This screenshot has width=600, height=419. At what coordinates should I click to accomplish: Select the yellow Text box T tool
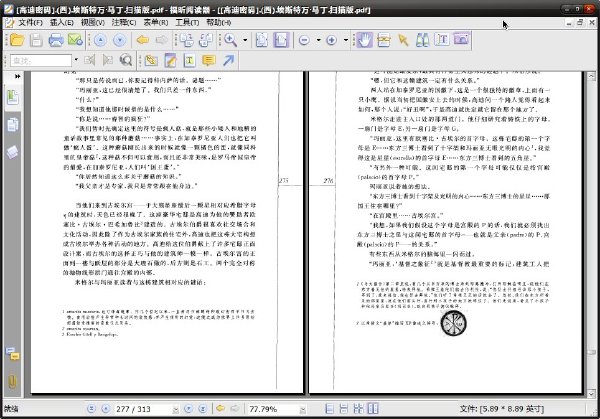click(189, 60)
